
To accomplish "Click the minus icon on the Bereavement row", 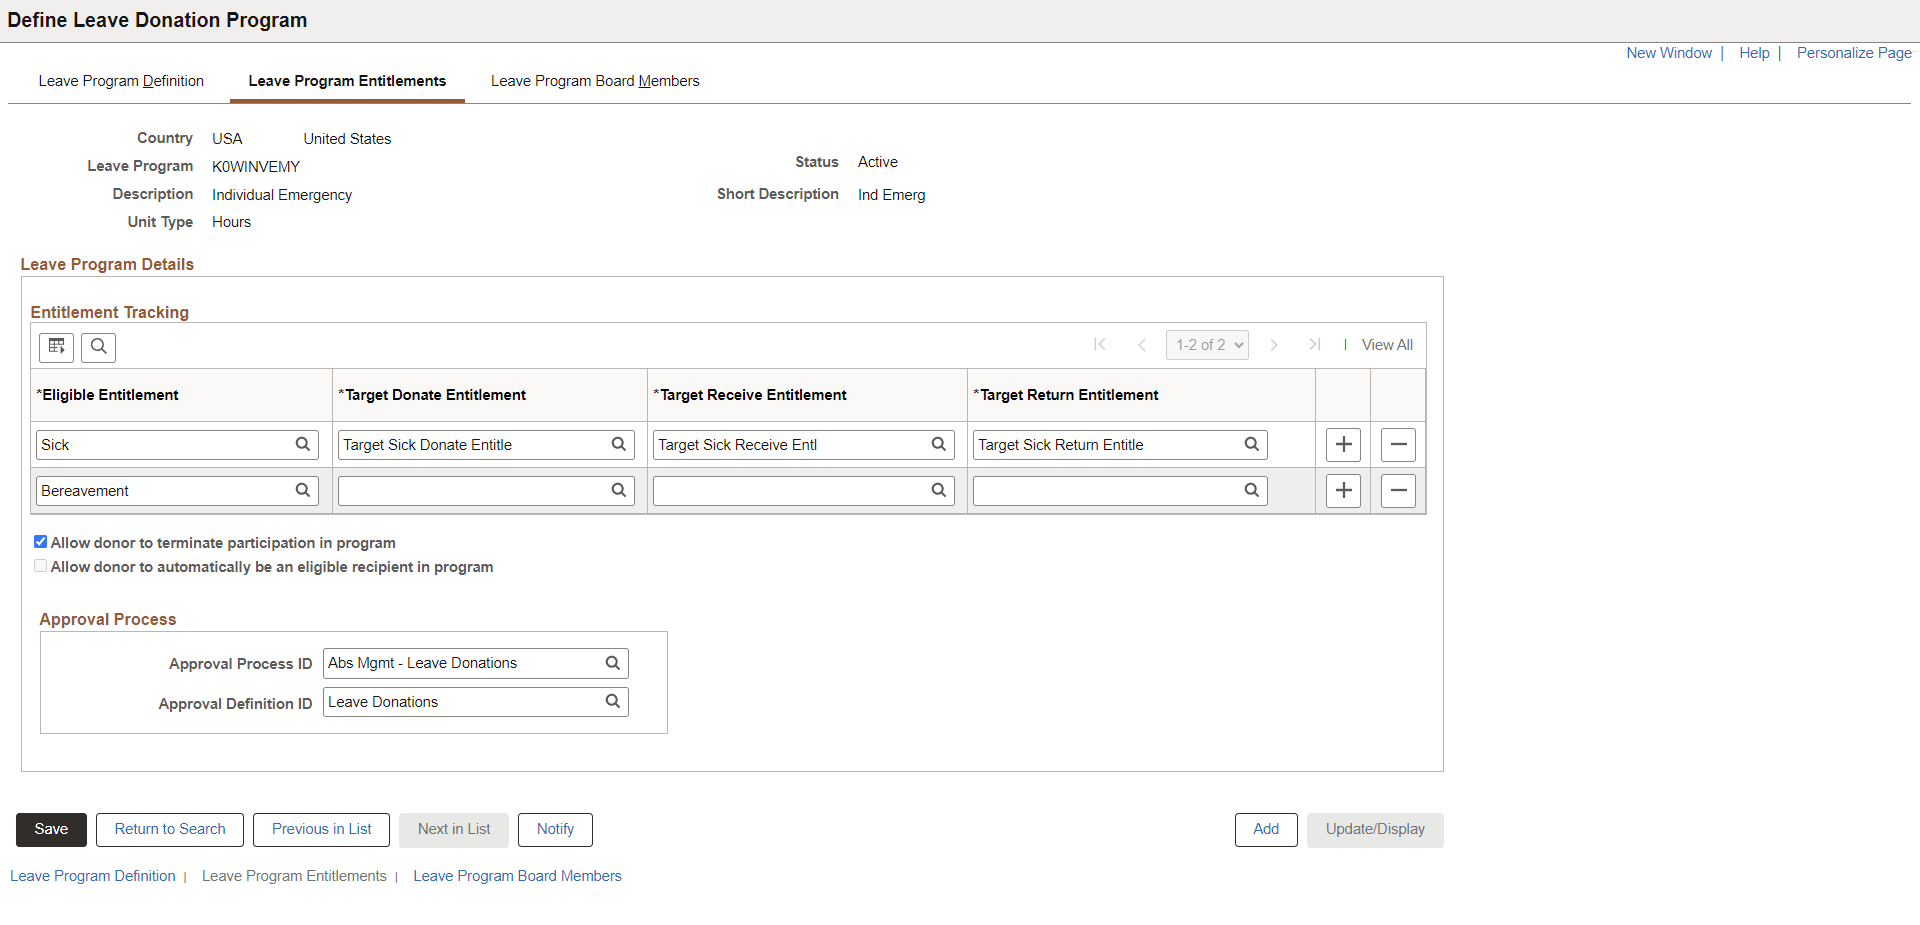I will pyautogui.click(x=1398, y=490).
